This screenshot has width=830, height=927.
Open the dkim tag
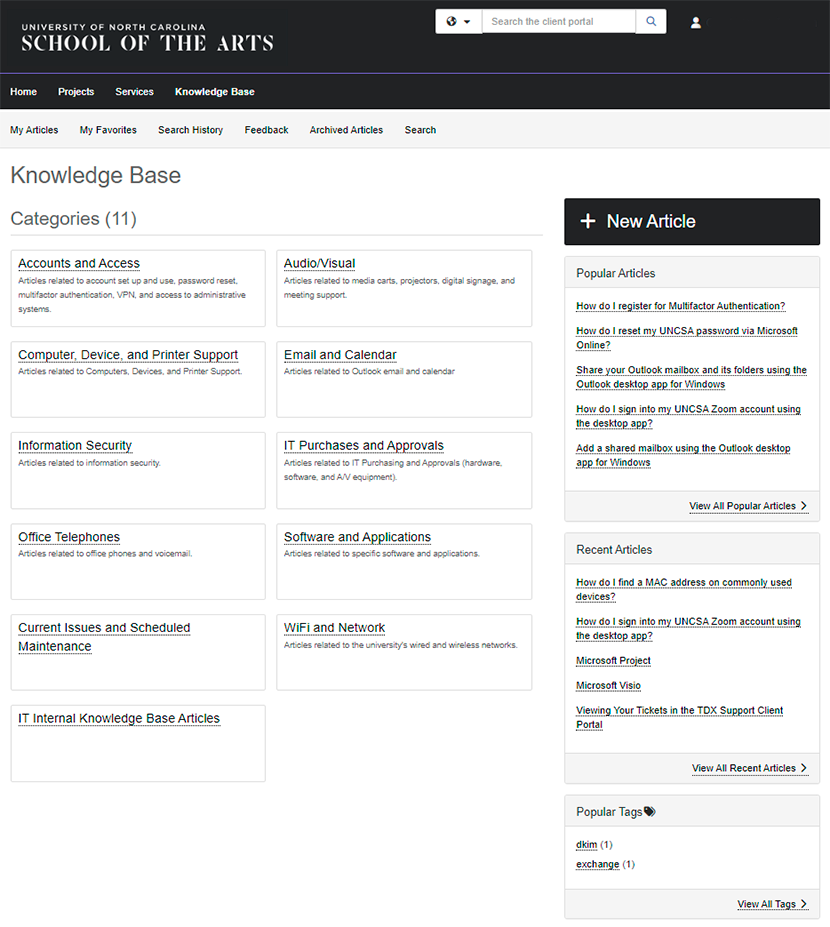pos(586,844)
